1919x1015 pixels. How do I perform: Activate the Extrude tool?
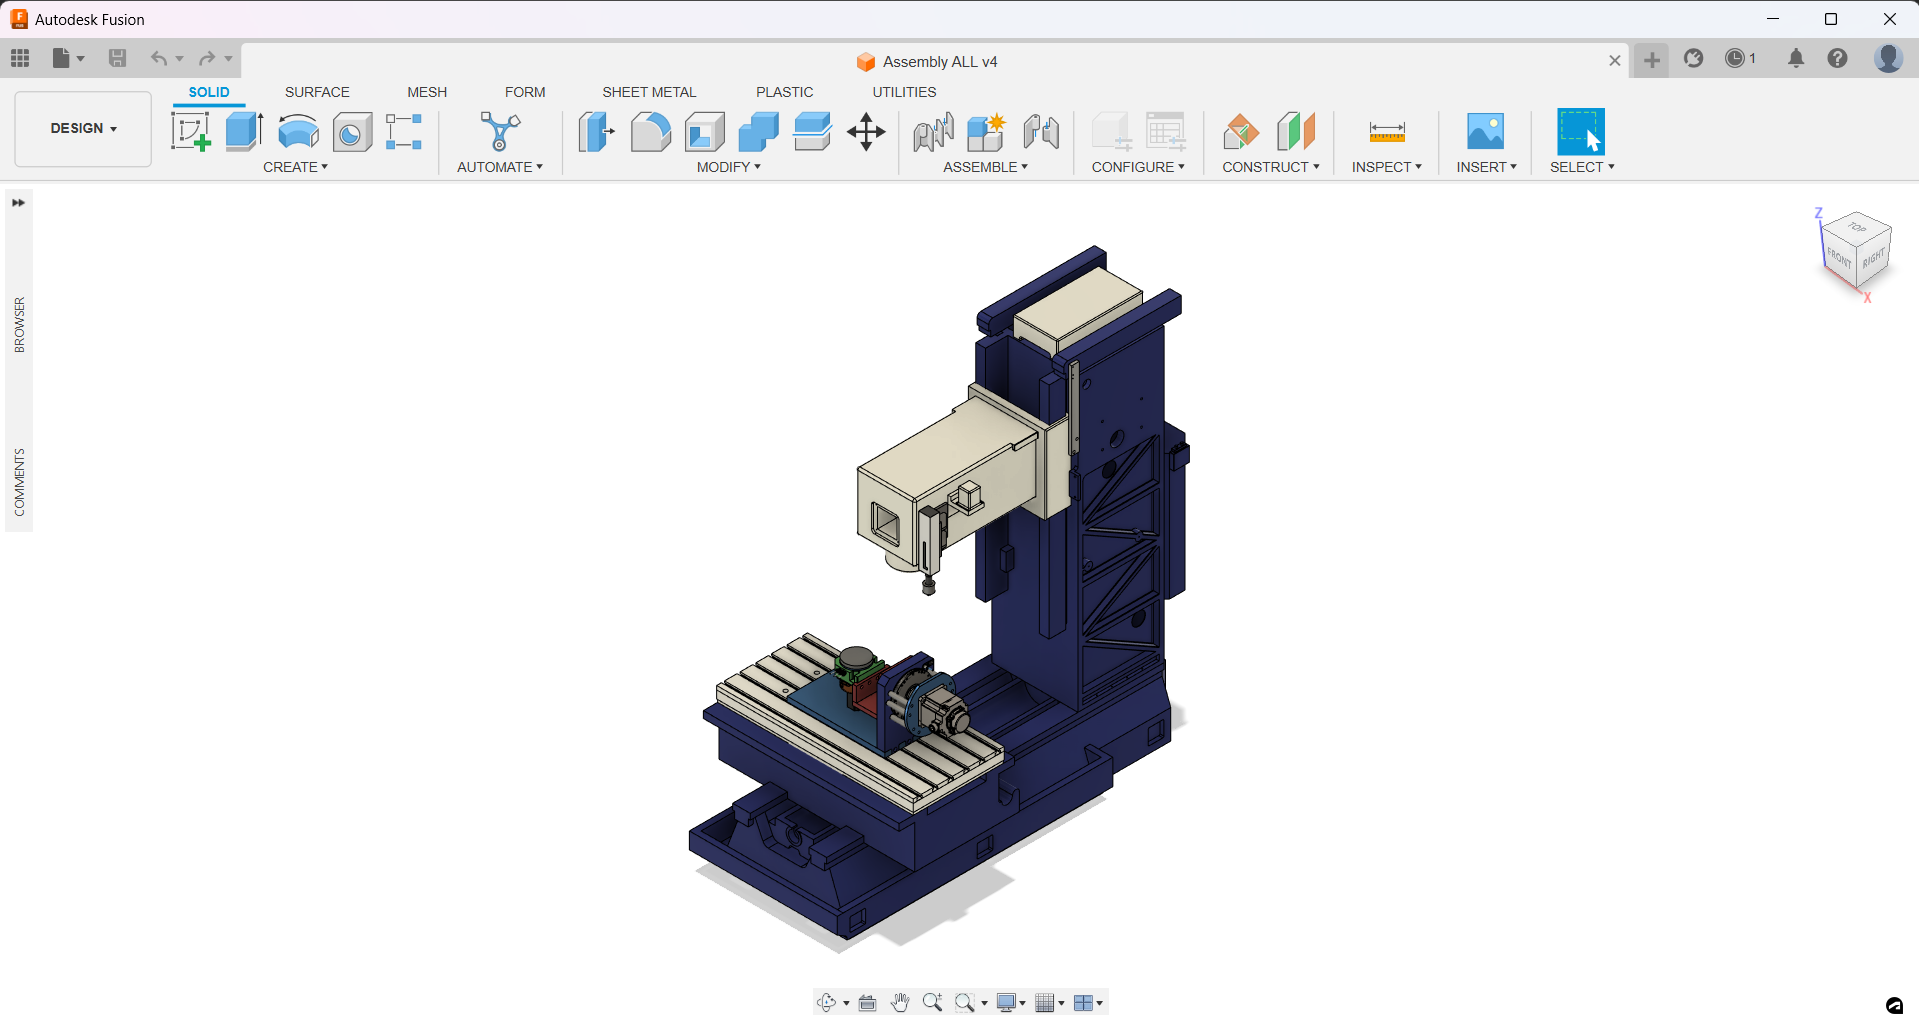click(x=243, y=131)
